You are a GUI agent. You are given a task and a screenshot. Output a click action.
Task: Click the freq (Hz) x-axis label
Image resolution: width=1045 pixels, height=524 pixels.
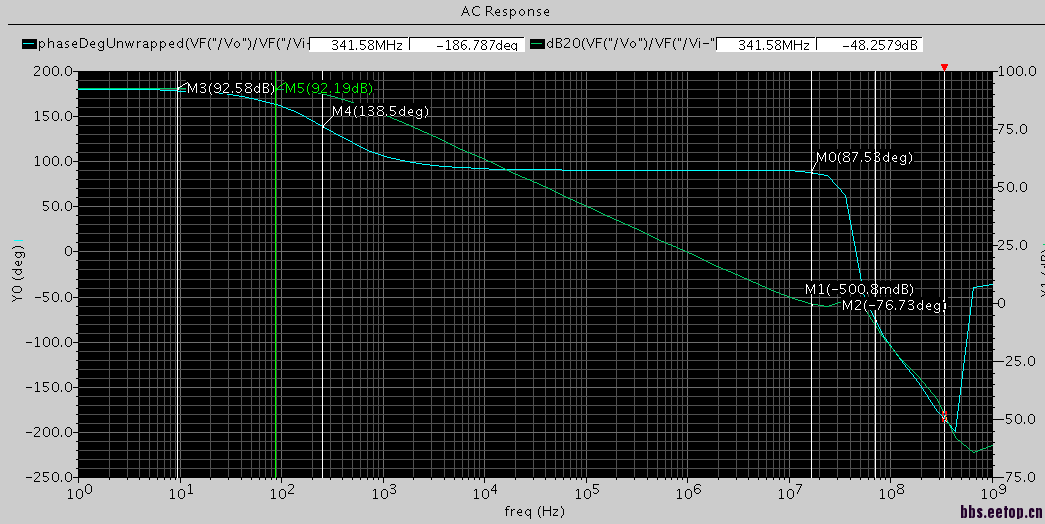click(534, 511)
